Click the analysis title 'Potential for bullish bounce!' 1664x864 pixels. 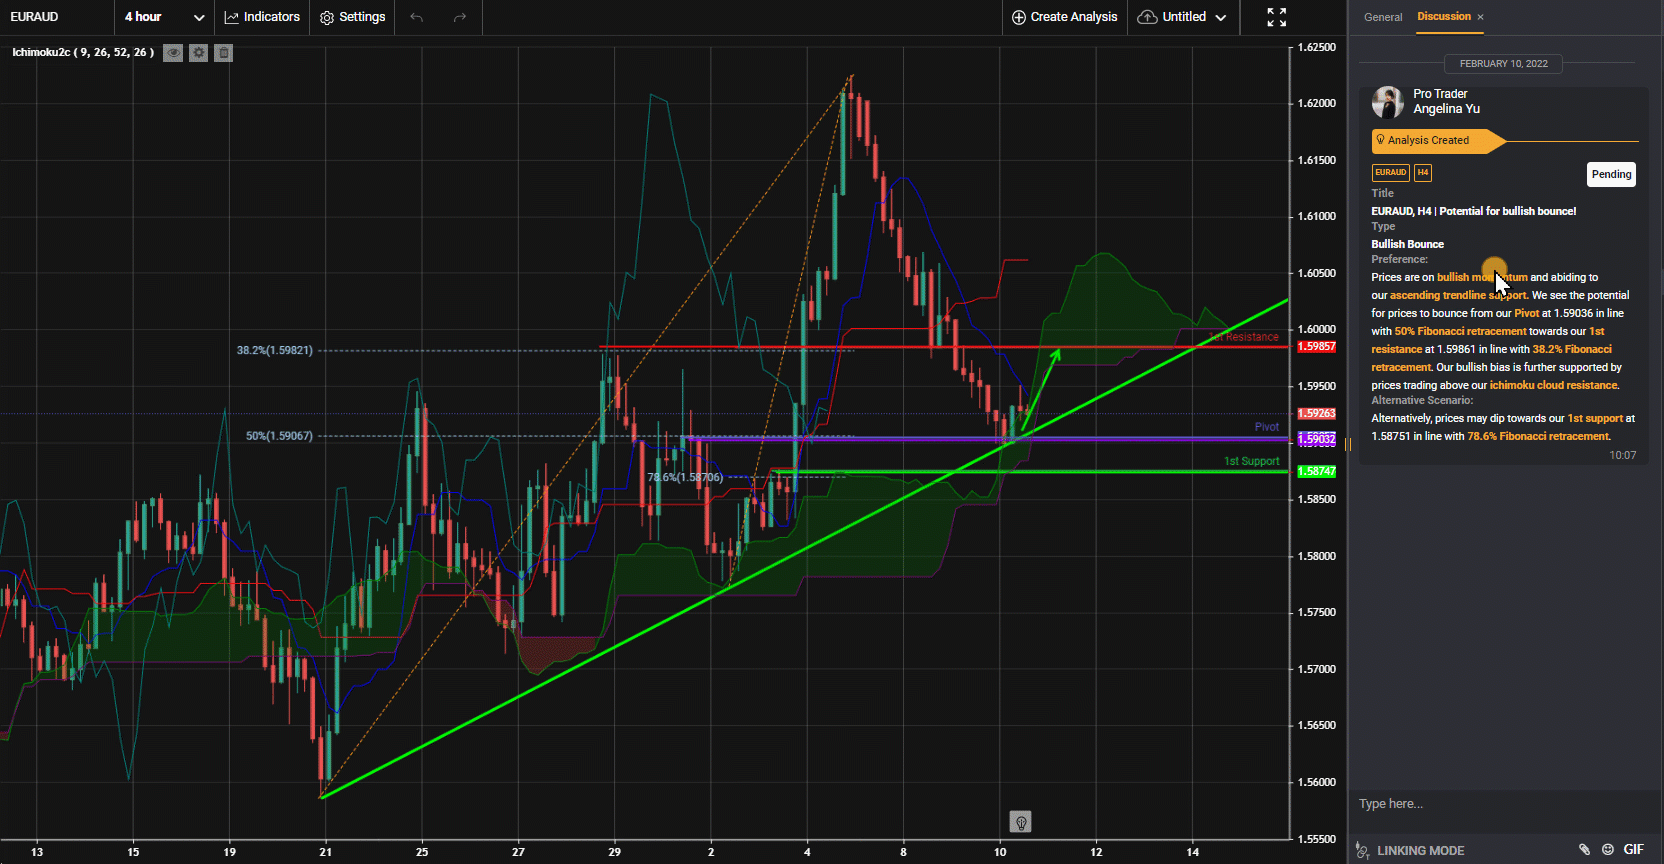[x=1507, y=211]
